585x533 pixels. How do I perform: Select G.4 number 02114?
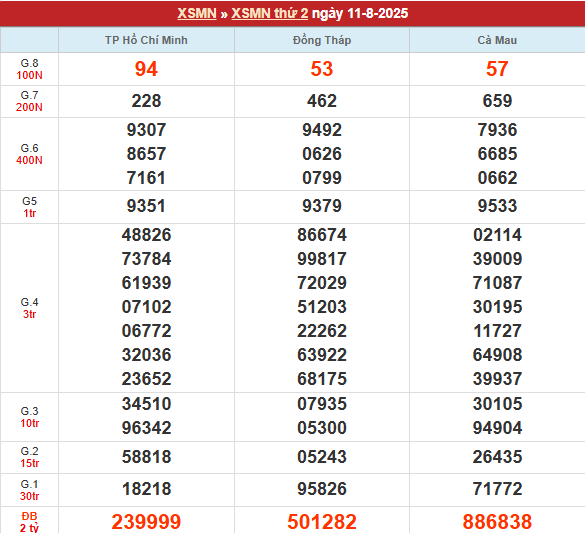[x=497, y=235]
